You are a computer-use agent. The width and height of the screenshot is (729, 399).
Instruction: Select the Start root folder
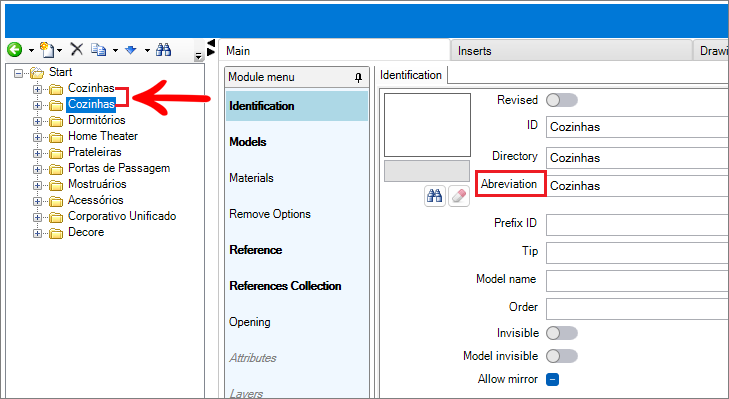tap(60, 72)
